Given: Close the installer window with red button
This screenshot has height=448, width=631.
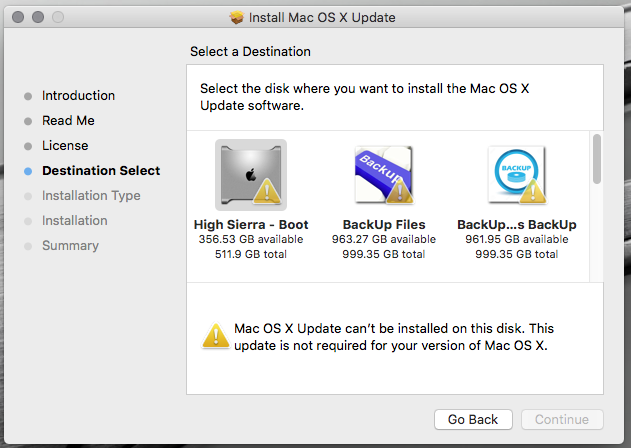Looking at the screenshot, I should [x=18, y=17].
